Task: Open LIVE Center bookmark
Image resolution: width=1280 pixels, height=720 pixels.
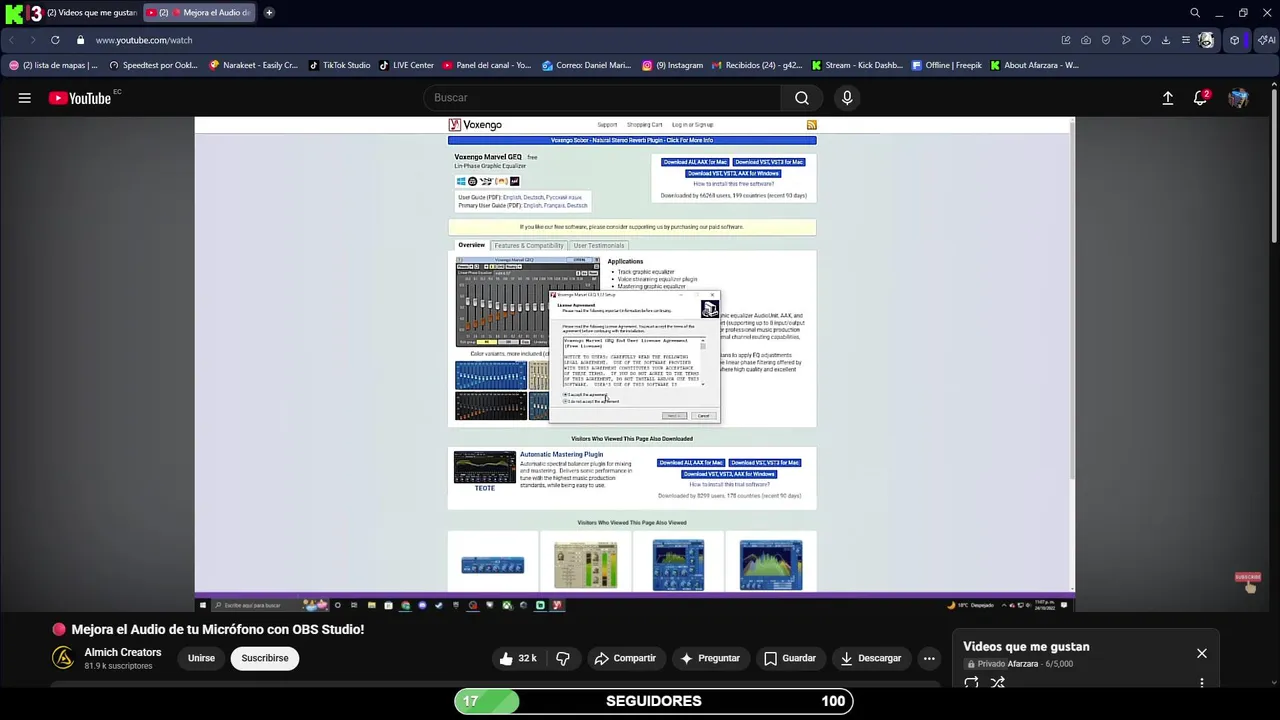Action: coord(407,65)
